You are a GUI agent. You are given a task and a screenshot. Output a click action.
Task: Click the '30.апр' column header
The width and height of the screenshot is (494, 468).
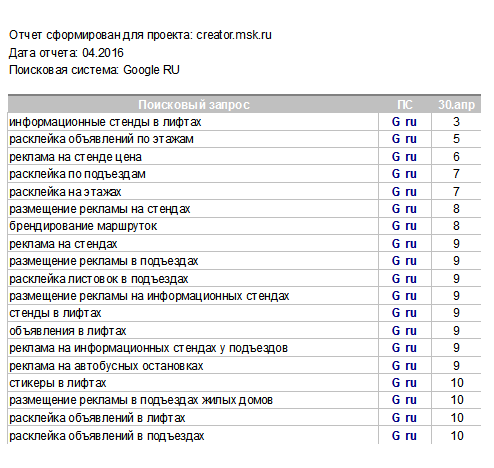pyautogui.click(x=456, y=105)
